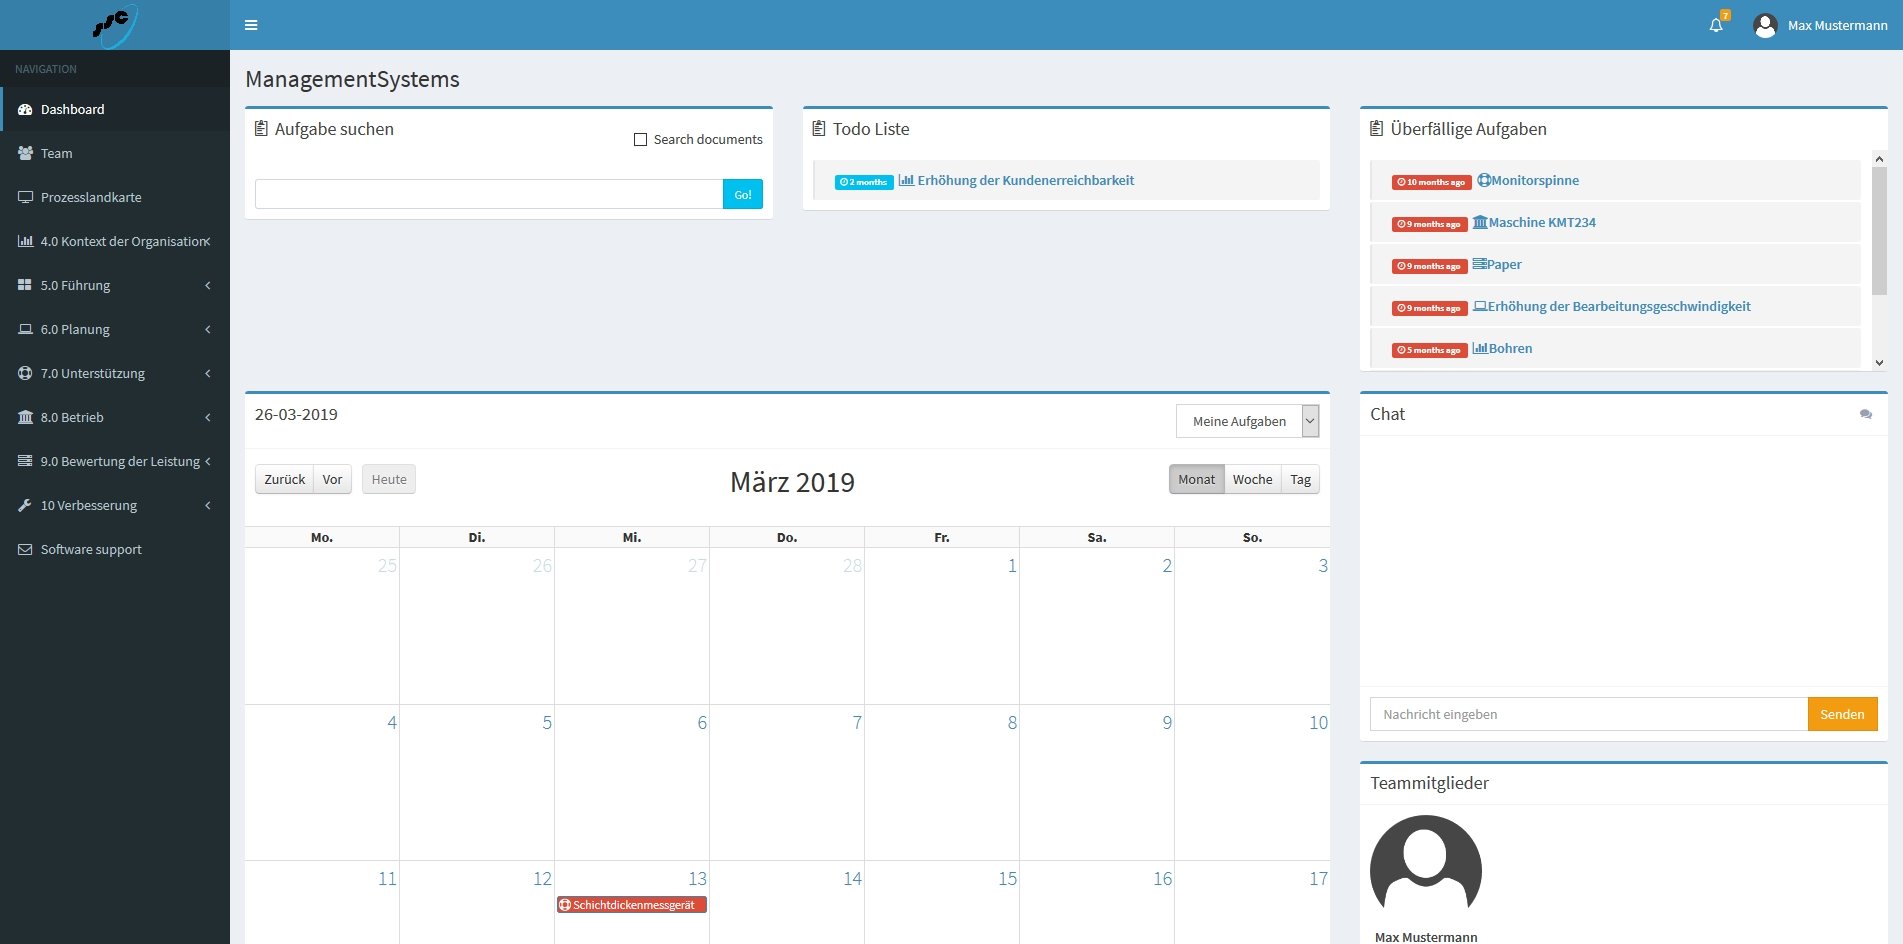The height and width of the screenshot is (944, 1903).
Task: Click the overdue tasks list scrollbar
Action: tap(1879, 230)
